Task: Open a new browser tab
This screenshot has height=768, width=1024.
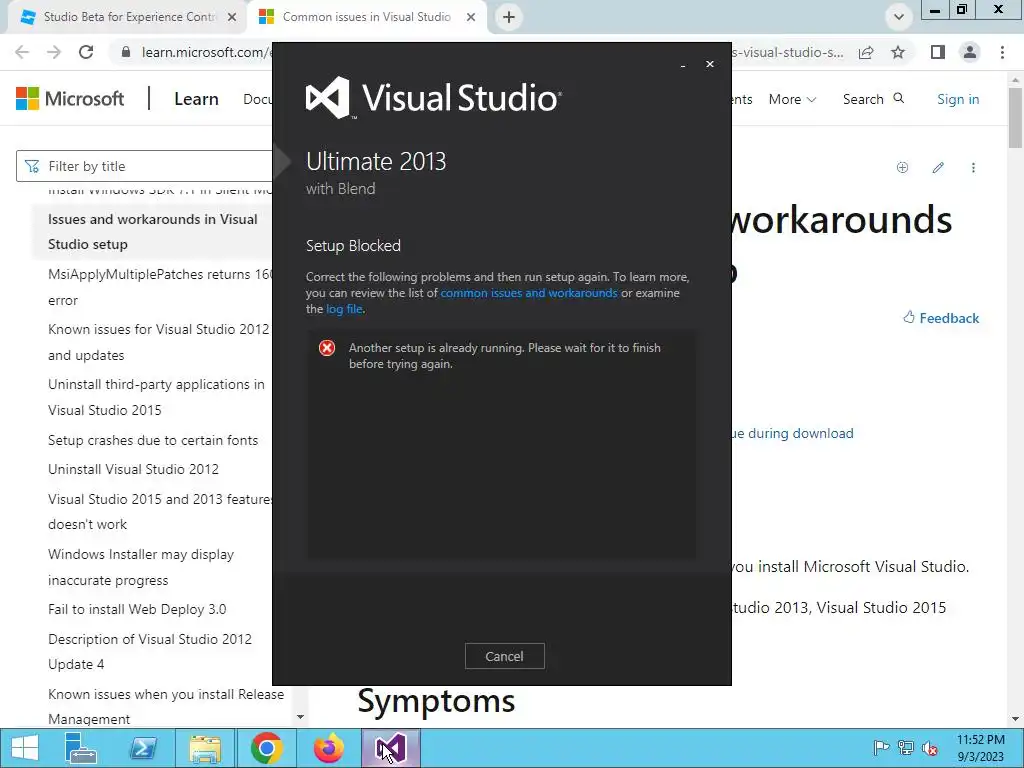Action: pos(509,17)
